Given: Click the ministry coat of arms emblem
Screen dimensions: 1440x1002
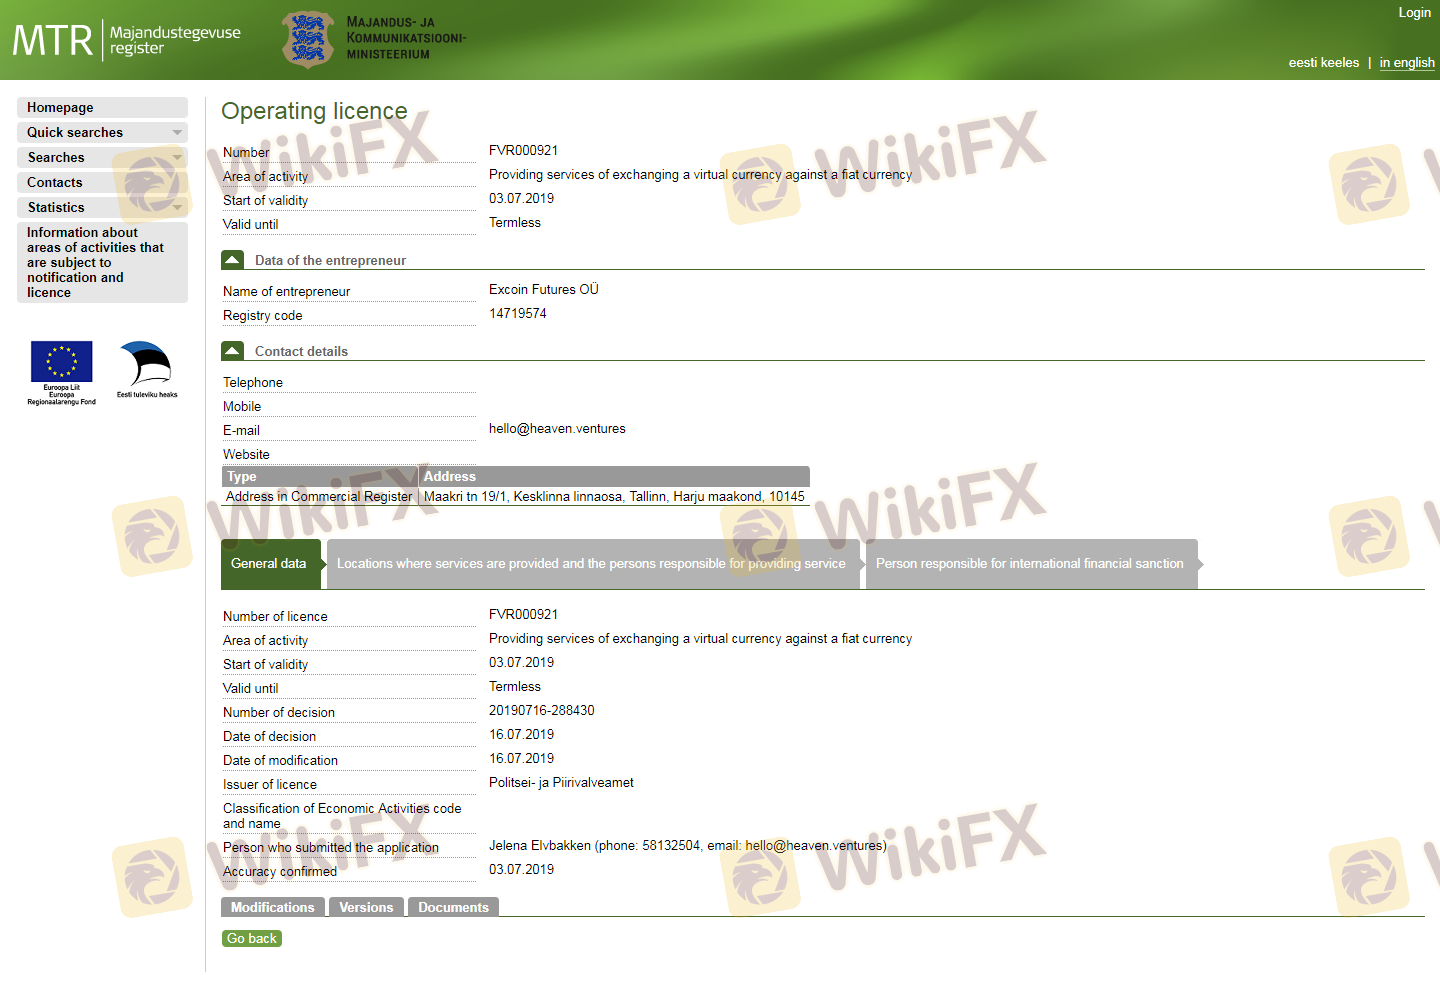Looking at the screenshot, I should pyautogui.click(x=307, y=39).
